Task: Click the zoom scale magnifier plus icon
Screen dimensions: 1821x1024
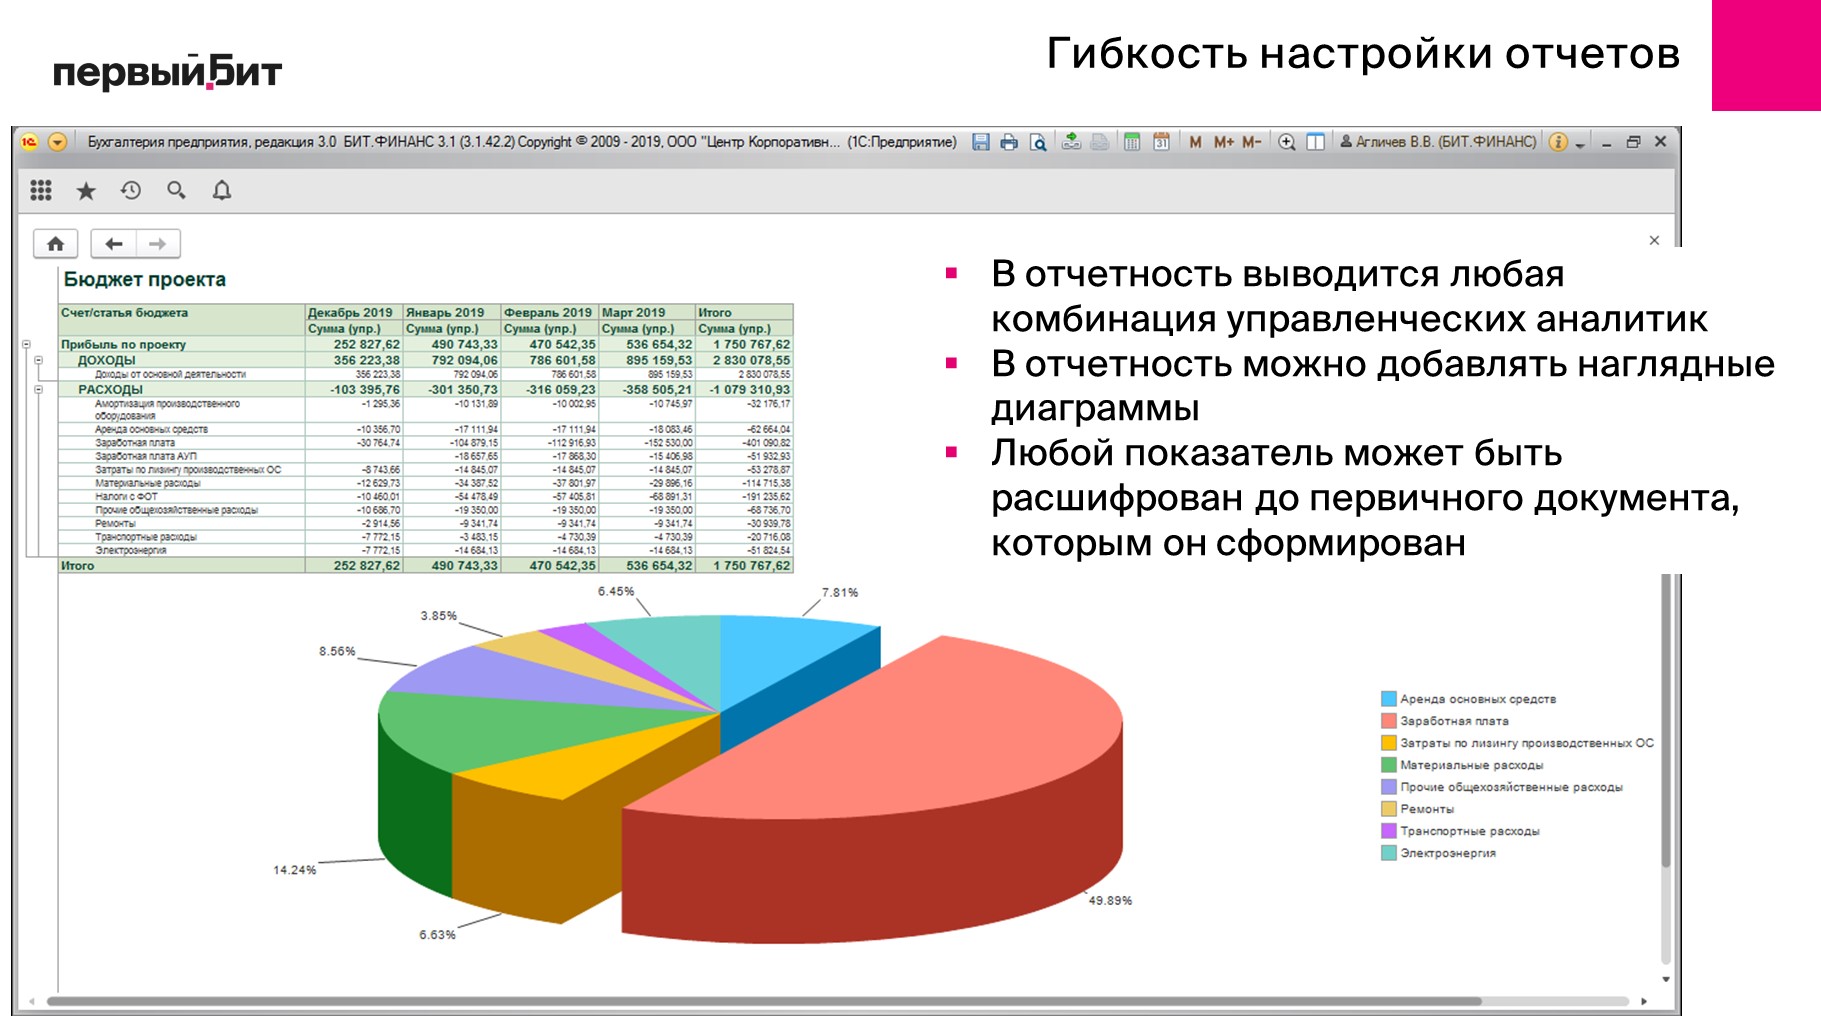Action: [x=1287, y=142]
